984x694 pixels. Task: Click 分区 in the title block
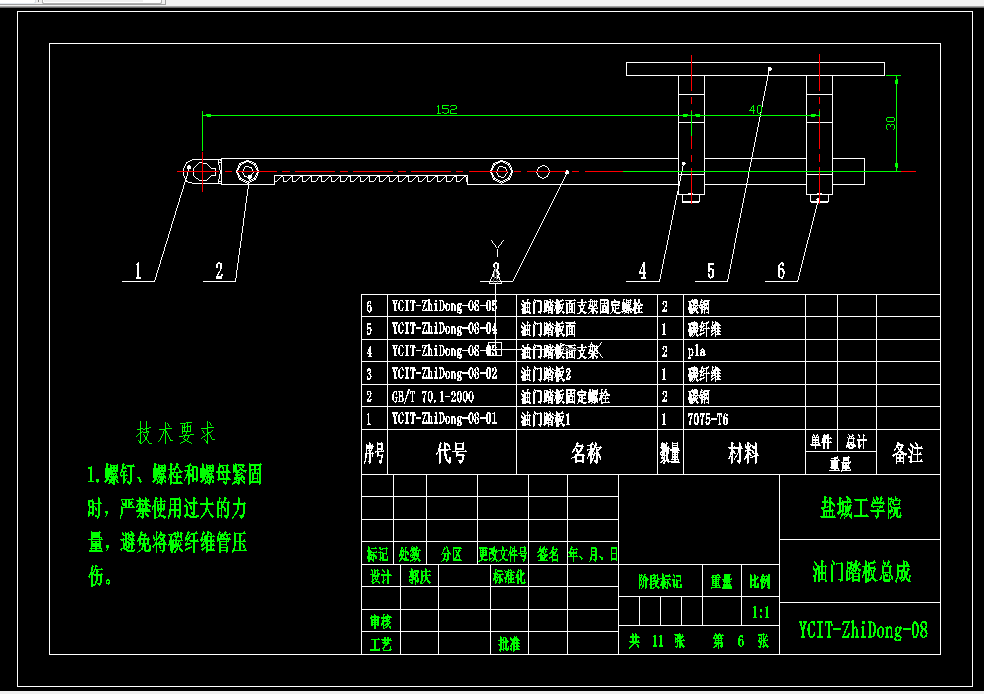(x=451, y=554)
